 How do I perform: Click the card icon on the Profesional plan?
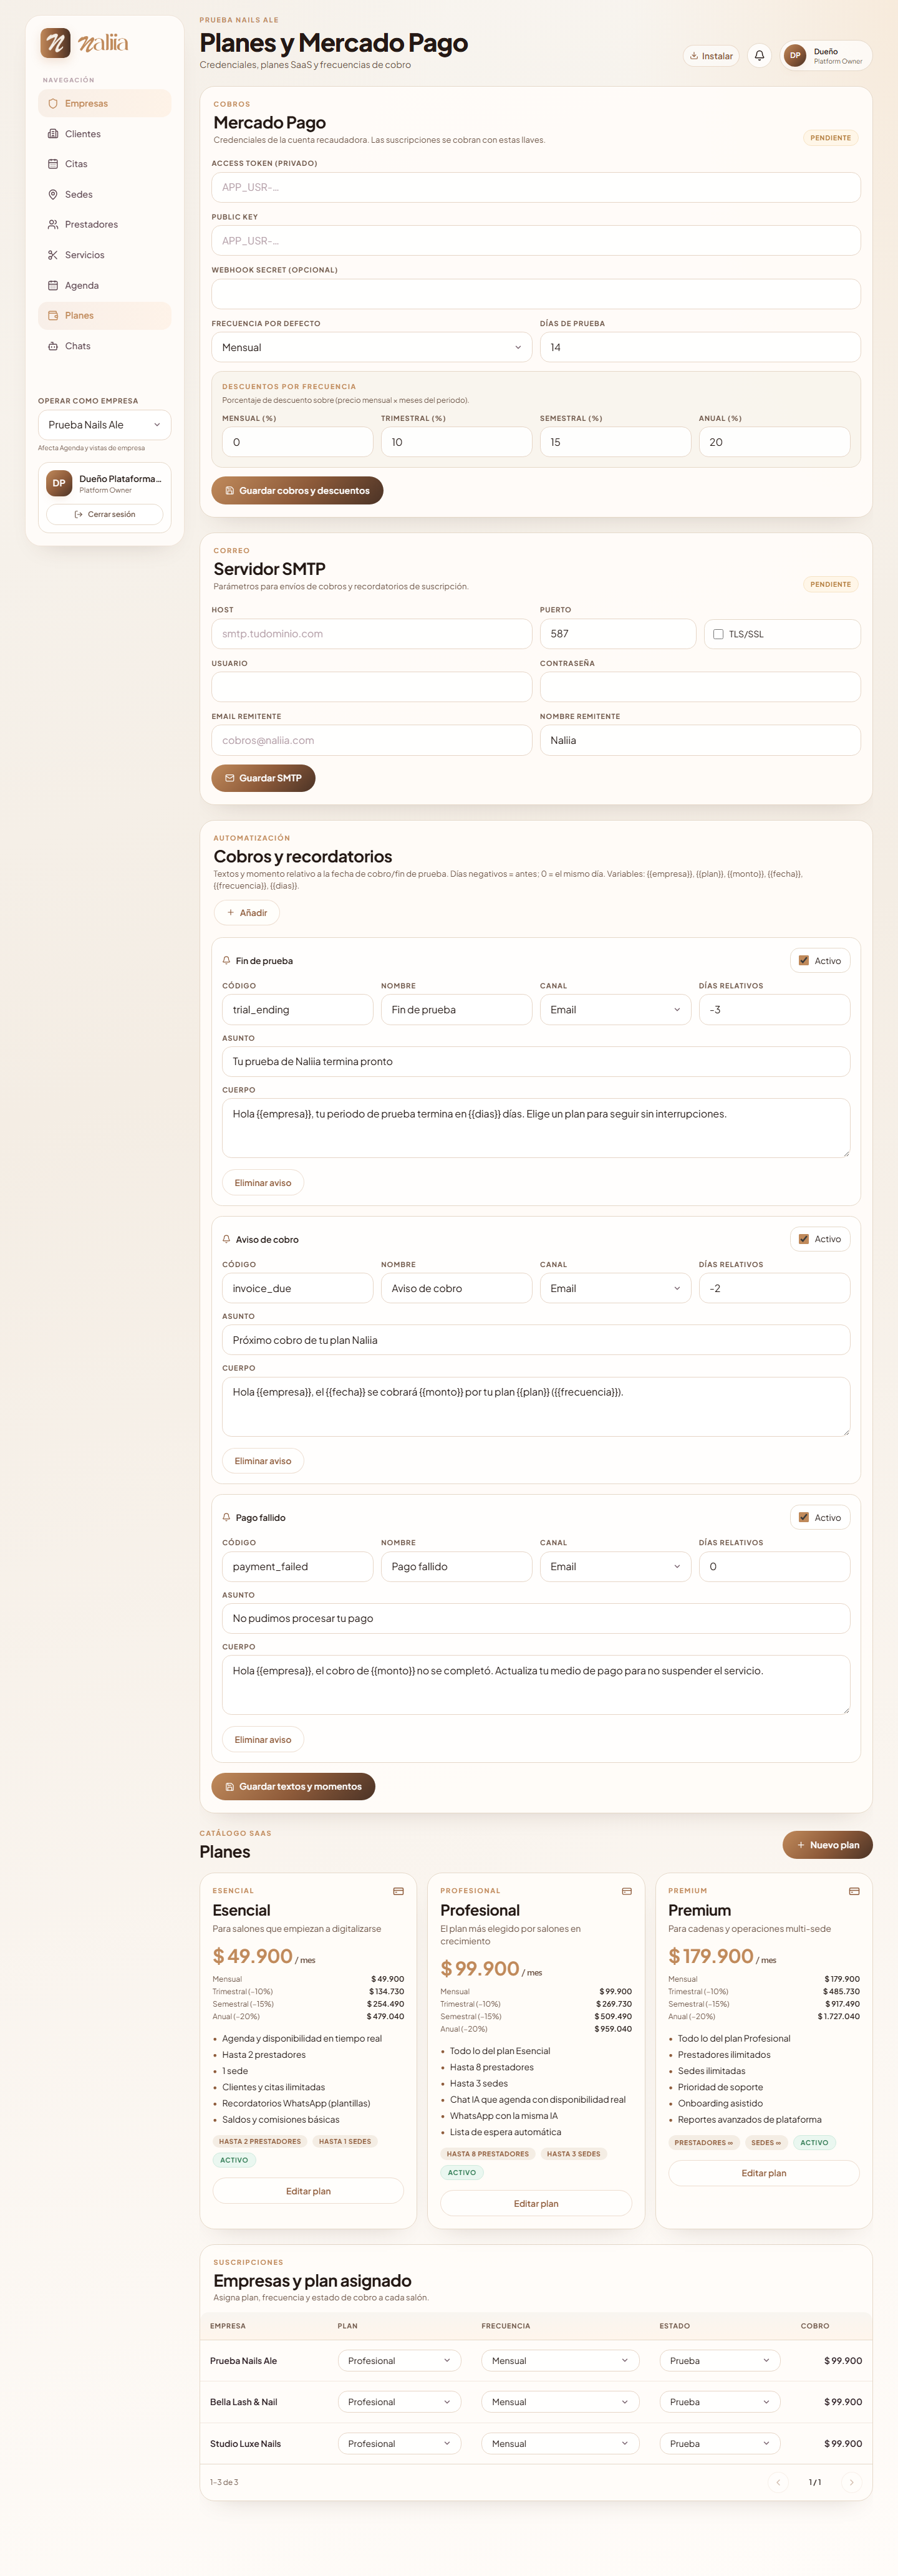[626, 1891]
